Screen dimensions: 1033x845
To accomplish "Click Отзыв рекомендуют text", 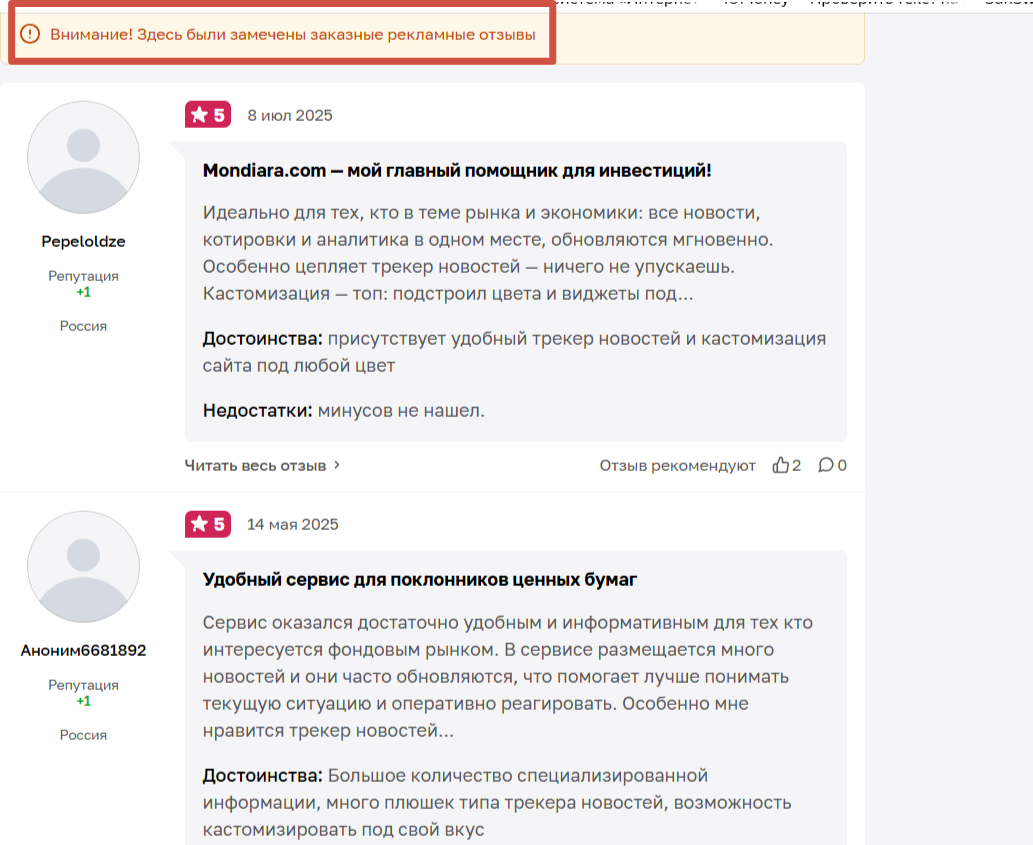I will point(677,466).
